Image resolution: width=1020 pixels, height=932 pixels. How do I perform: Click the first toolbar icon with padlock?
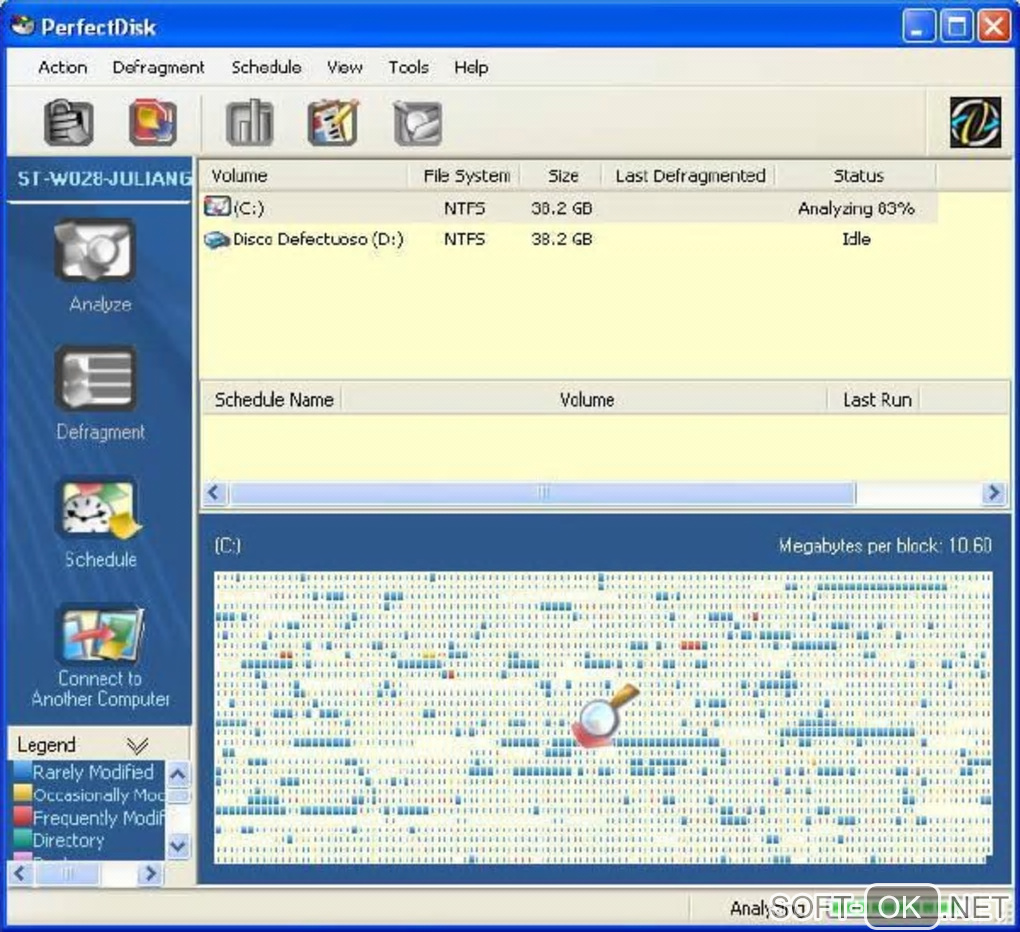click(68, 122)
